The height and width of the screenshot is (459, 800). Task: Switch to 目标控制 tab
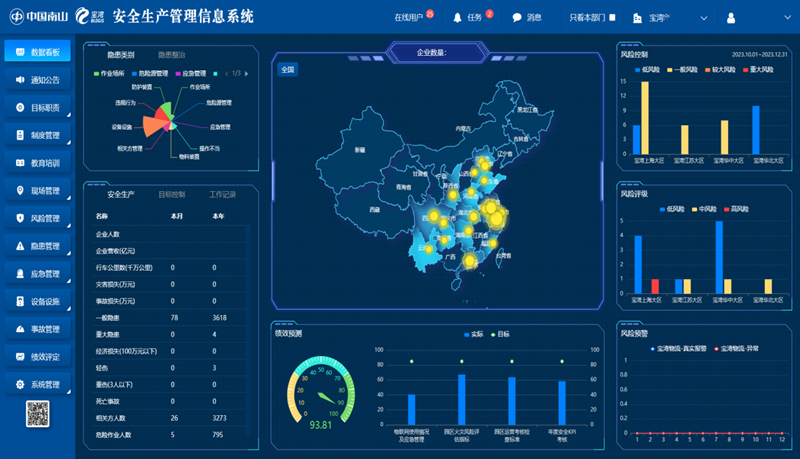171,194
